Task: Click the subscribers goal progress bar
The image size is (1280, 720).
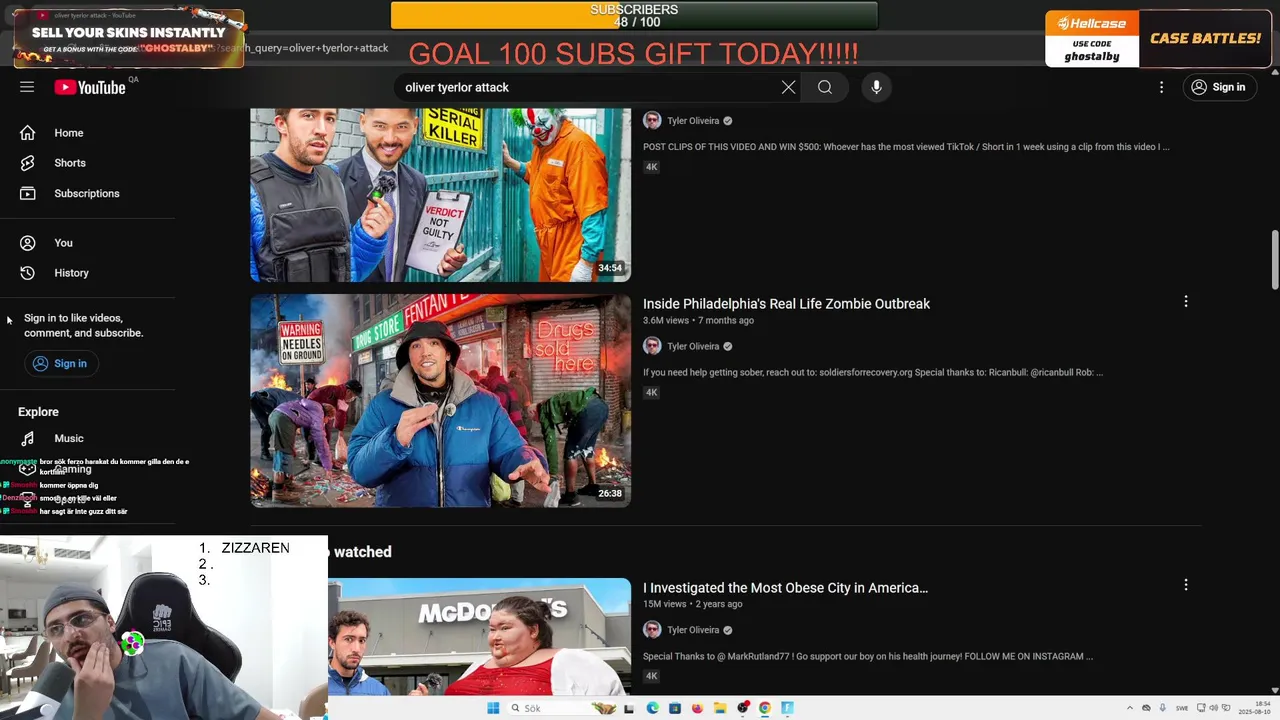Action: pyautogui.click(x=634, y=16)
